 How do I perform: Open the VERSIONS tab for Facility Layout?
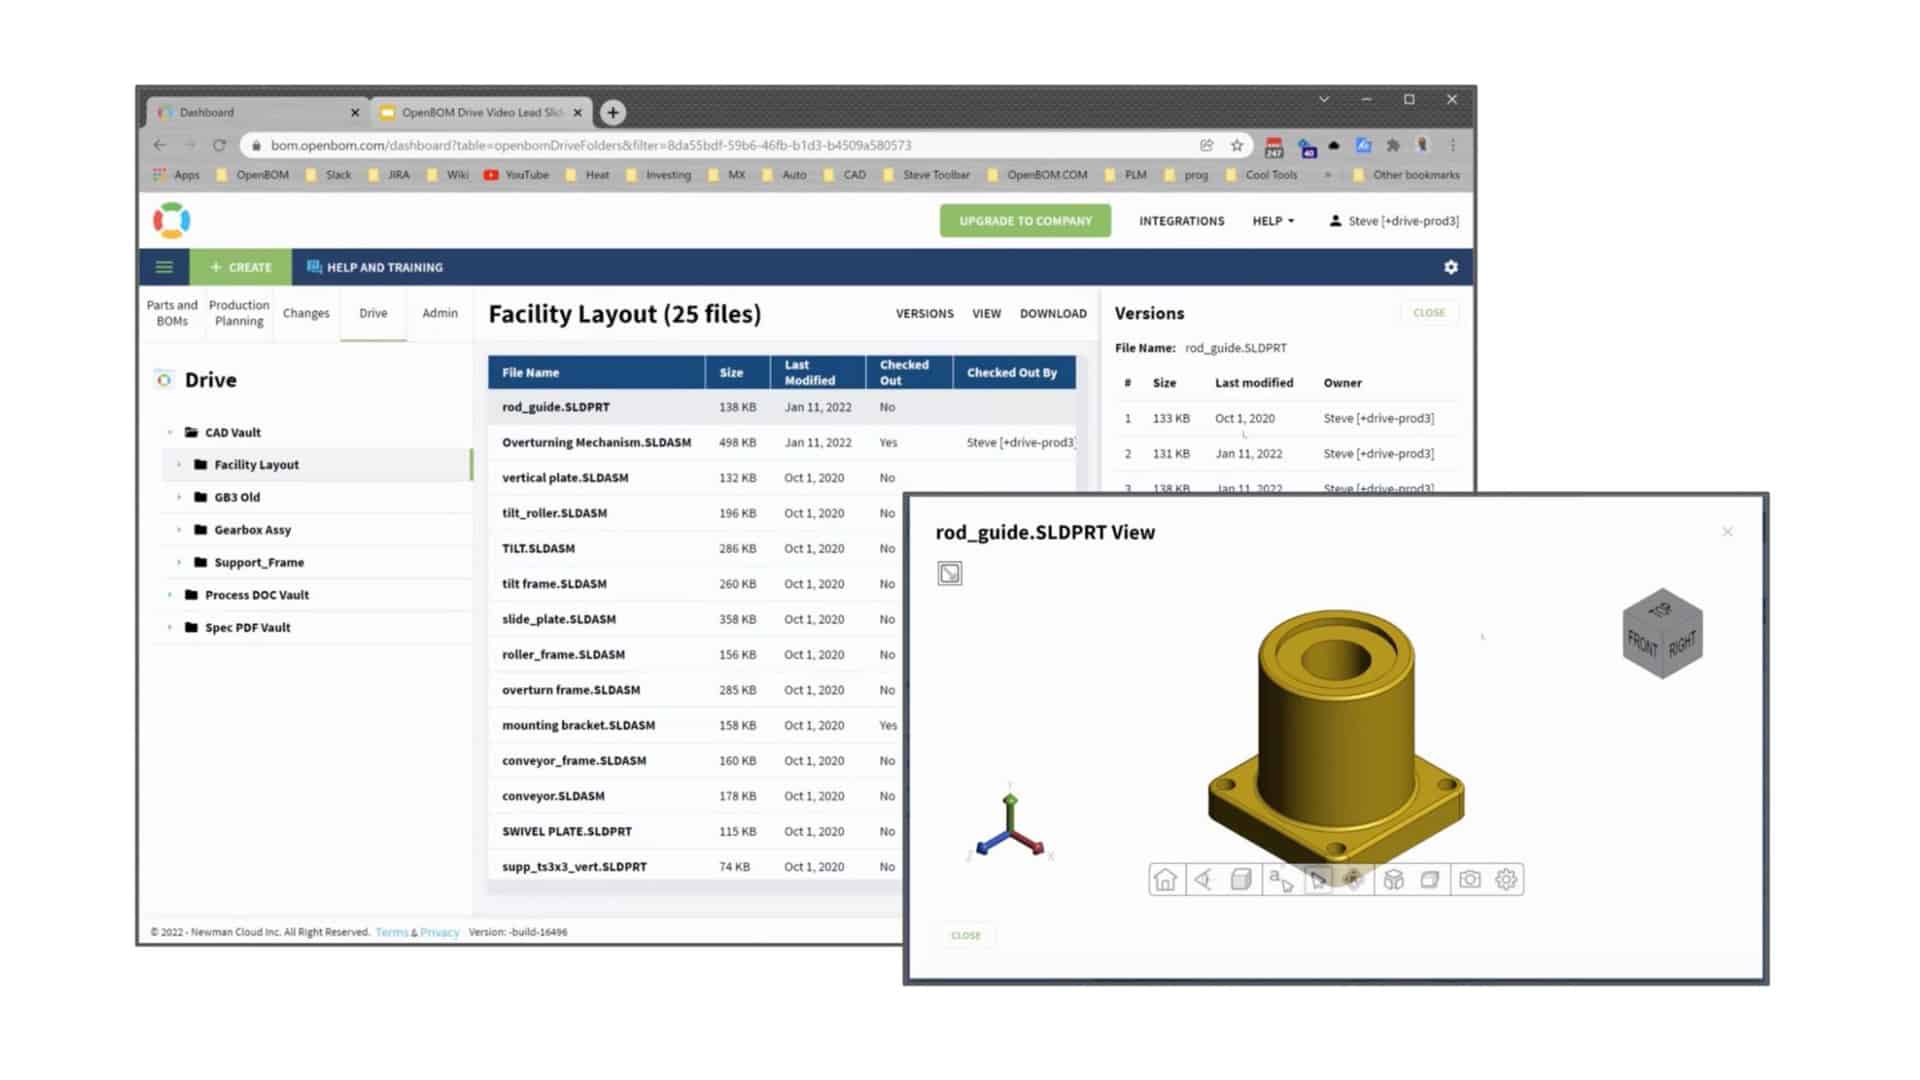pyautogui.click(x=924, y=313)
